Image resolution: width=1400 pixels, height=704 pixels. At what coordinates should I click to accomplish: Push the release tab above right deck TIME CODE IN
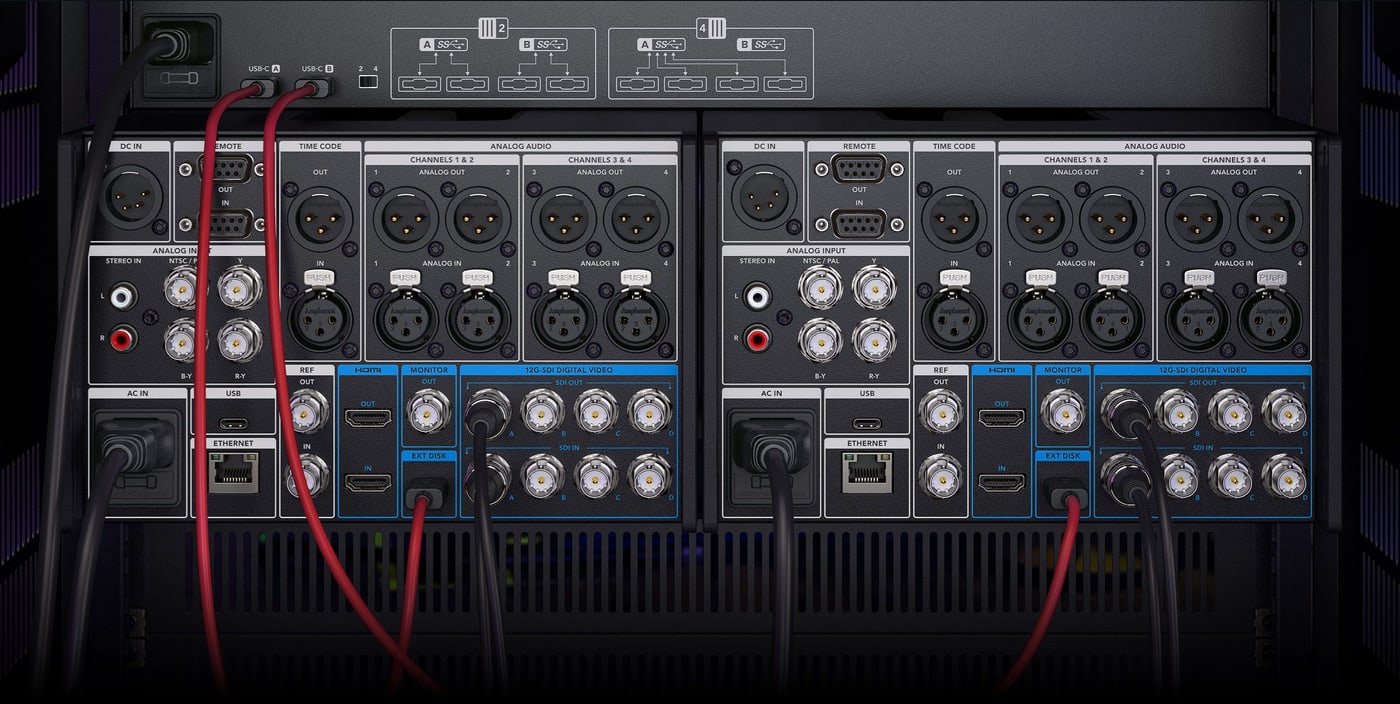(x=954, y=277)
